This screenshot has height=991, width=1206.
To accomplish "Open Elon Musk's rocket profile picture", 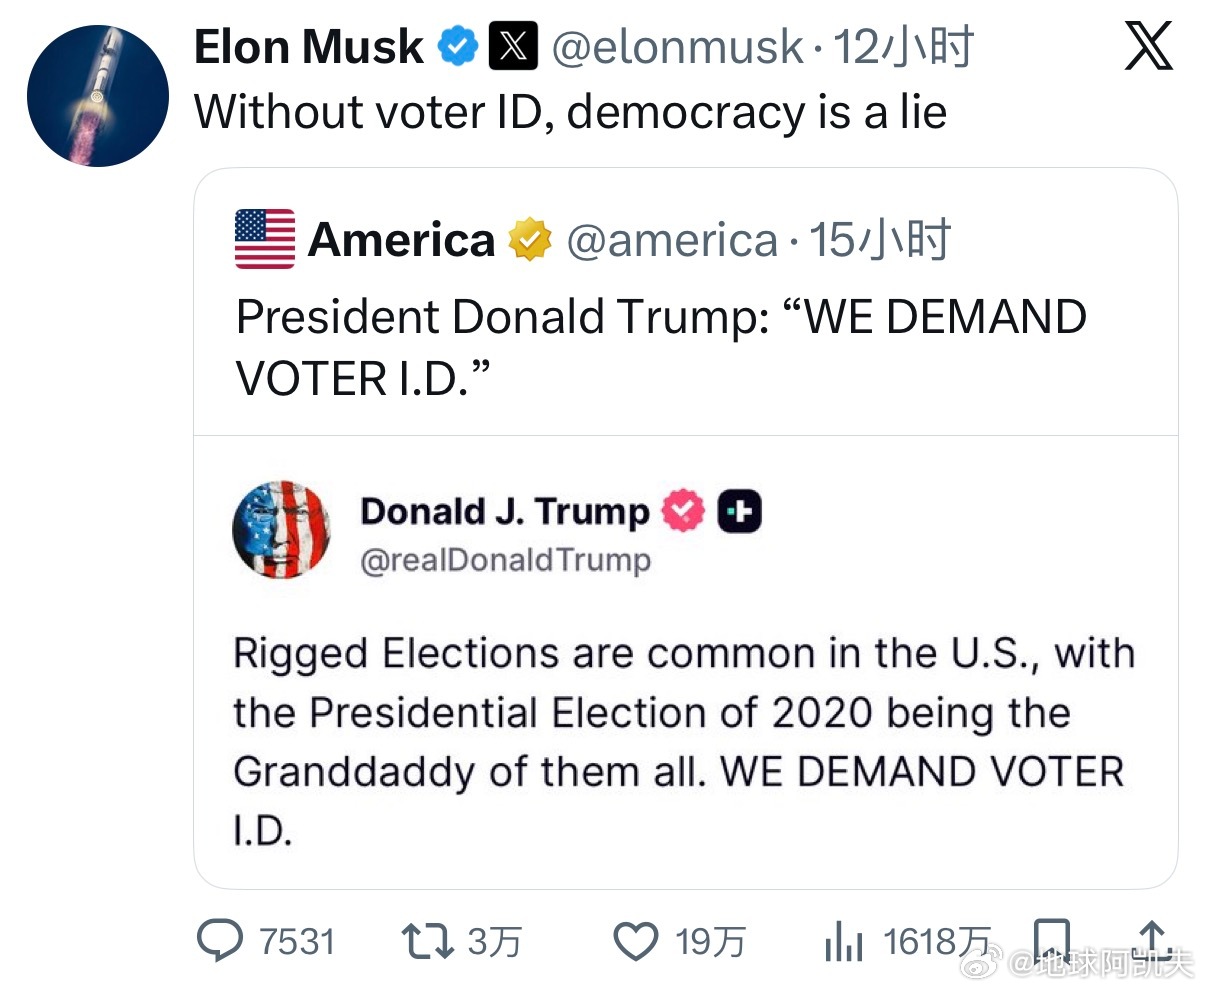I will point(97,96).
